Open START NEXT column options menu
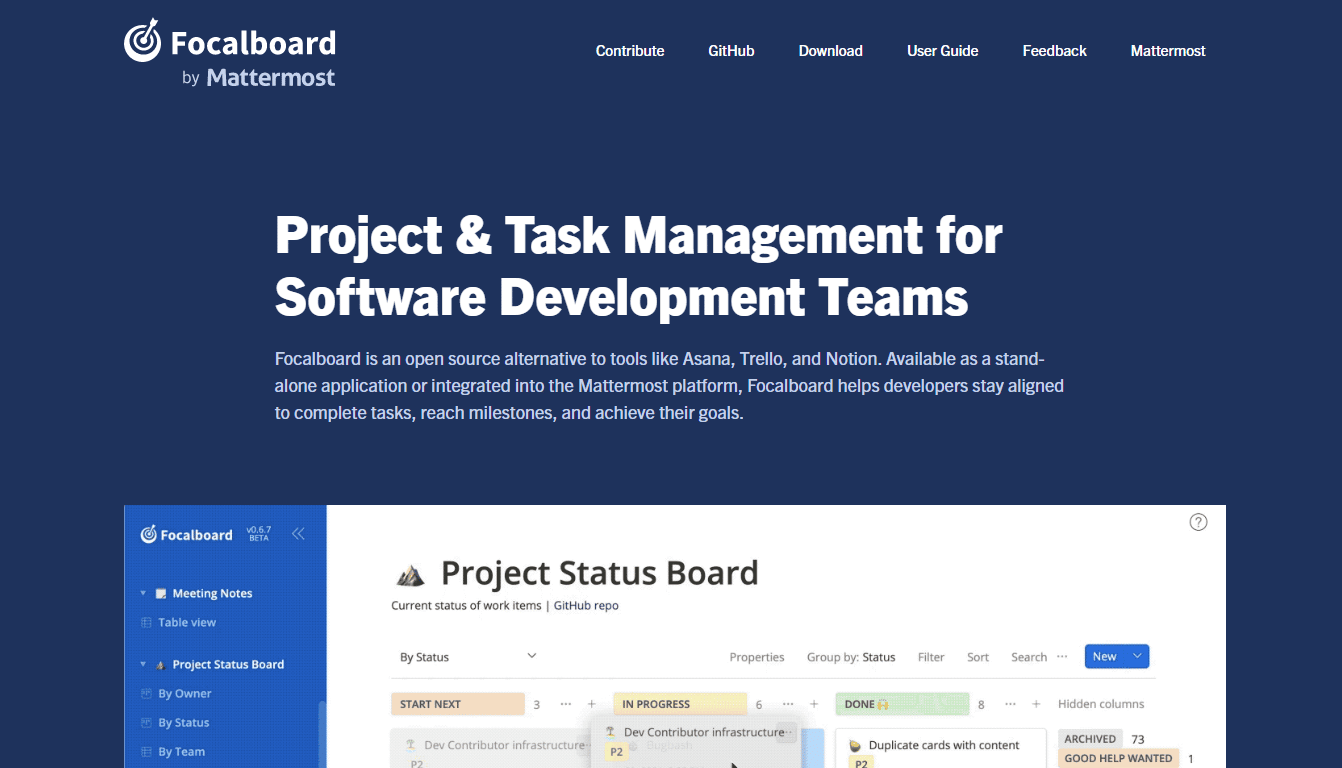 (x=566, y=704)
